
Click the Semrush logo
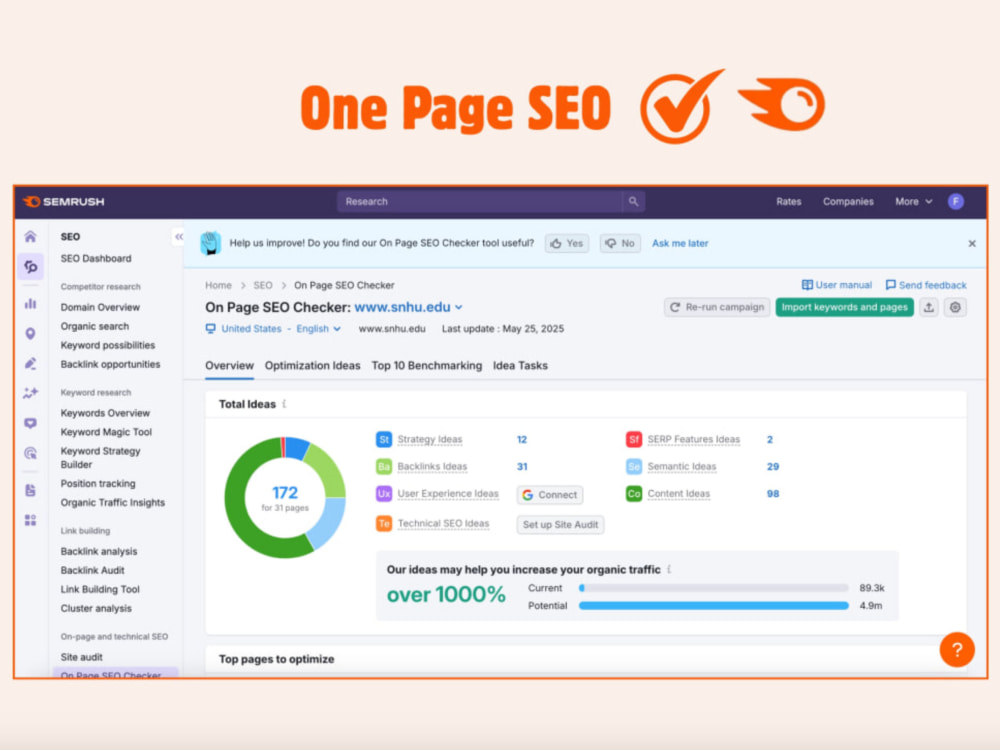coord(63,202)
